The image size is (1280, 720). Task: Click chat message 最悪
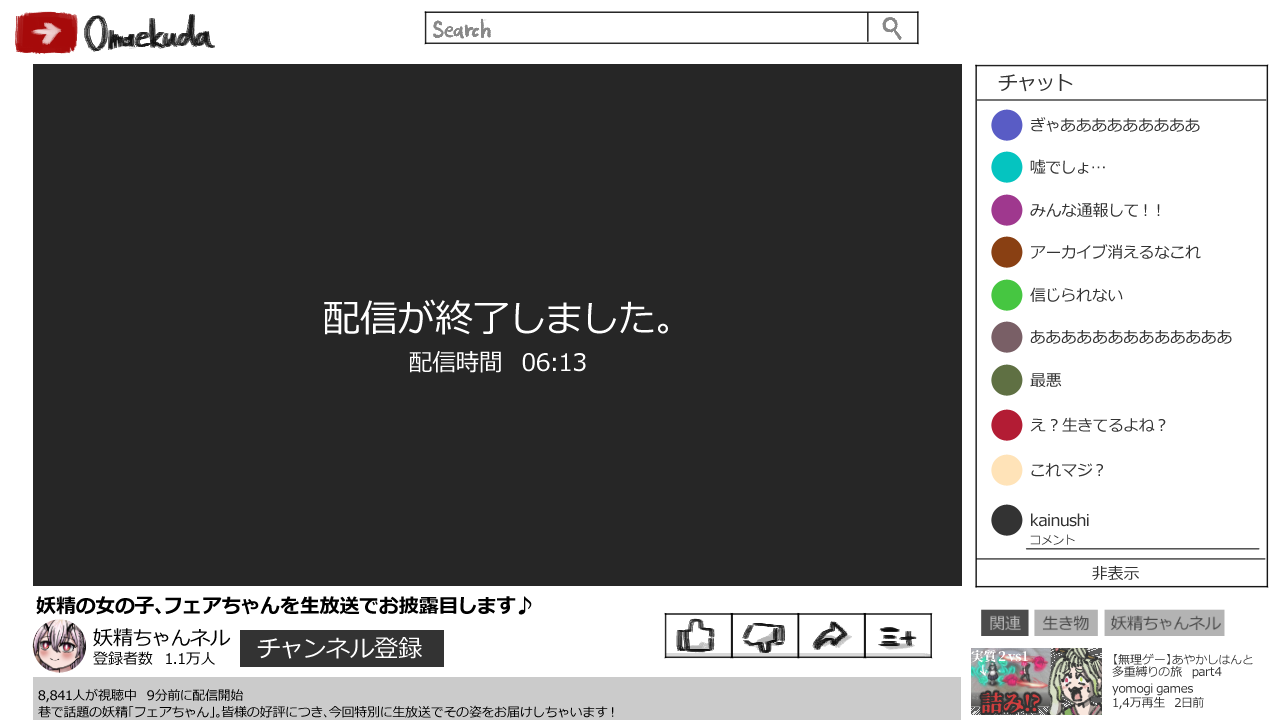[x=1046, y=380]
